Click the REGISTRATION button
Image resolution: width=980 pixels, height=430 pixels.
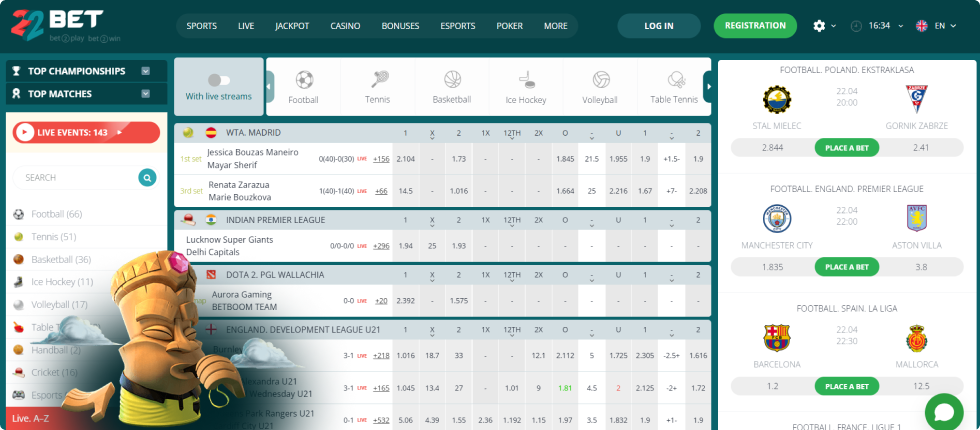(x=755, y=26)
